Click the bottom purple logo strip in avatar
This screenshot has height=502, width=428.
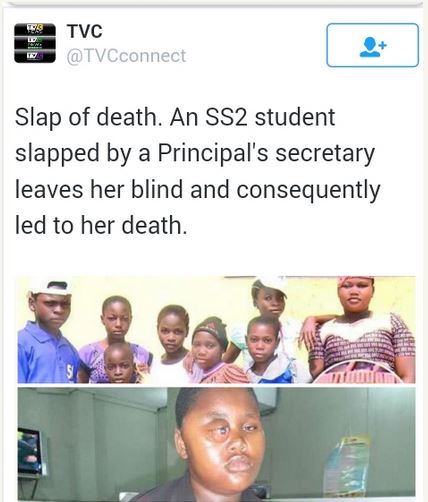click(x=35, y=57)
